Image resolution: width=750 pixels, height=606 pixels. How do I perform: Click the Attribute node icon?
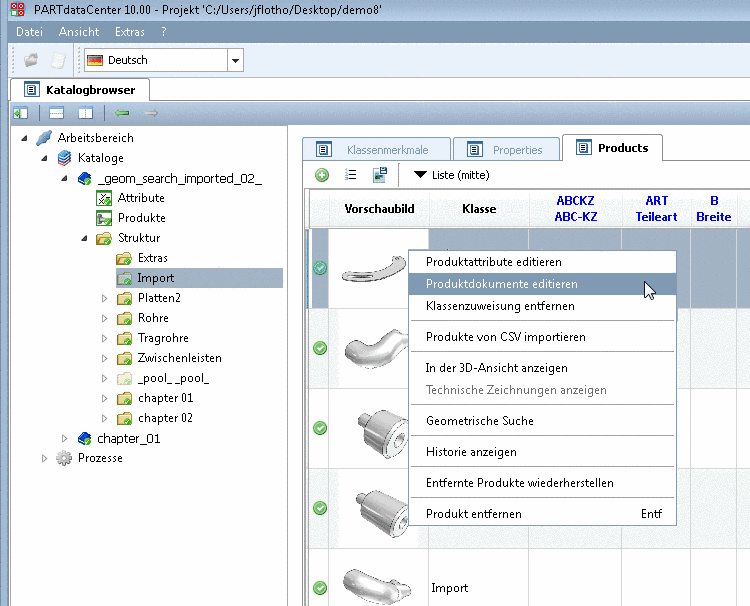coord(104,198)
